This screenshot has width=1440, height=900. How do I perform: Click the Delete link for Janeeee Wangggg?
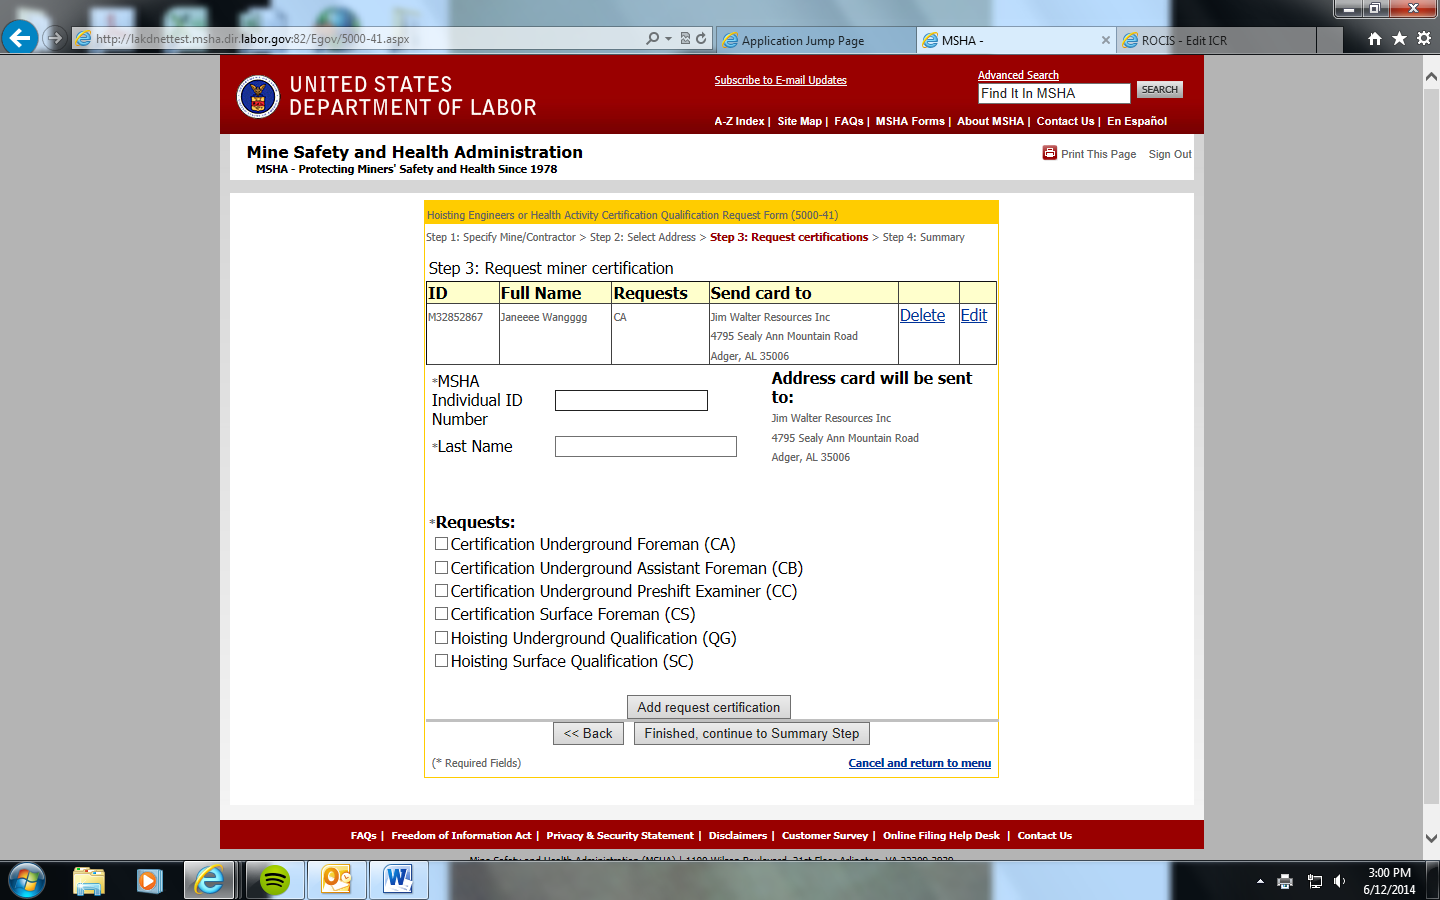[922, 315]
